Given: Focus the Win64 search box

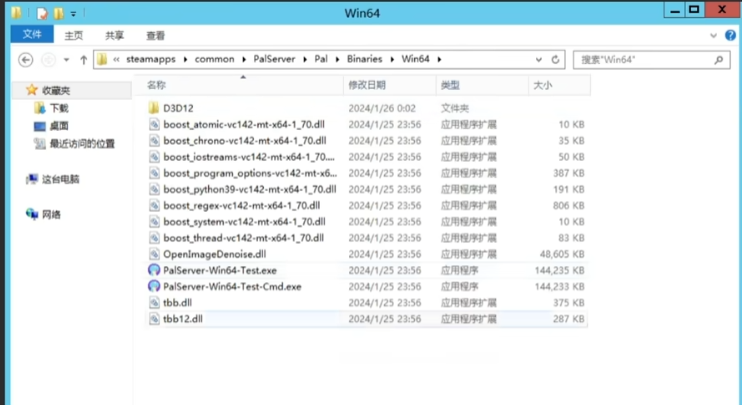Looking at the screenshot, I should pyautogui.click(x=652, y=60).
